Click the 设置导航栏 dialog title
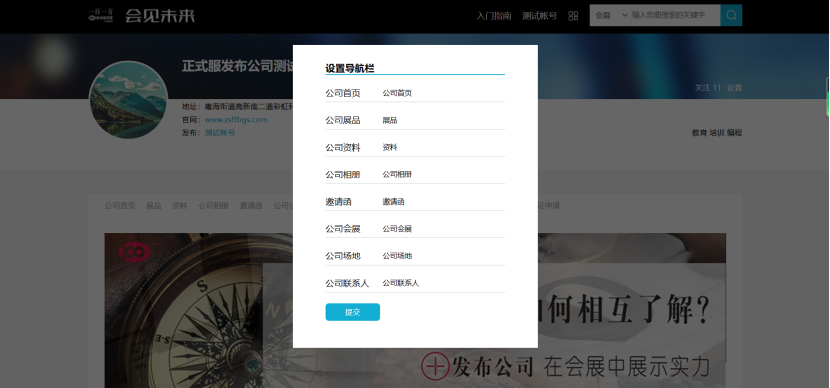 (350, 68)
